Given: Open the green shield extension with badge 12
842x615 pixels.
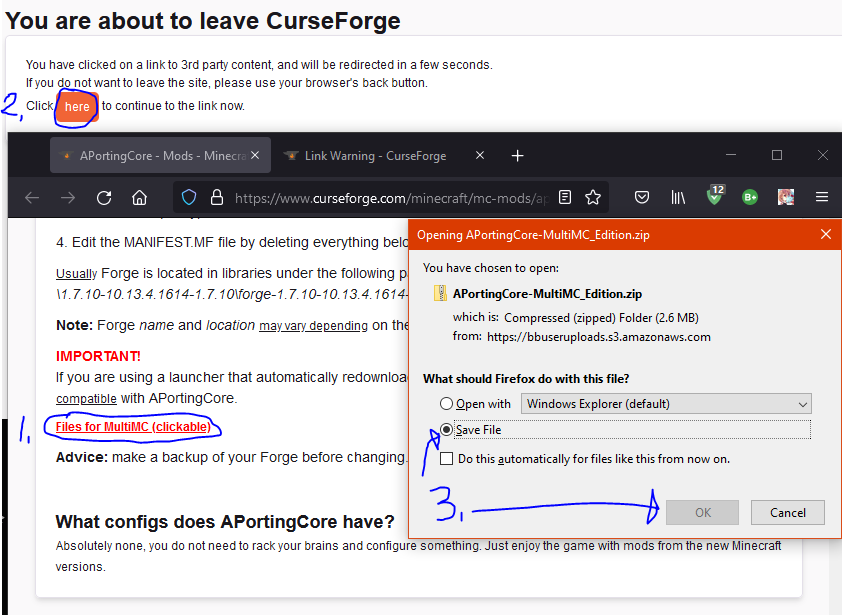Looking at the screenshot, I should click(715, 196).
